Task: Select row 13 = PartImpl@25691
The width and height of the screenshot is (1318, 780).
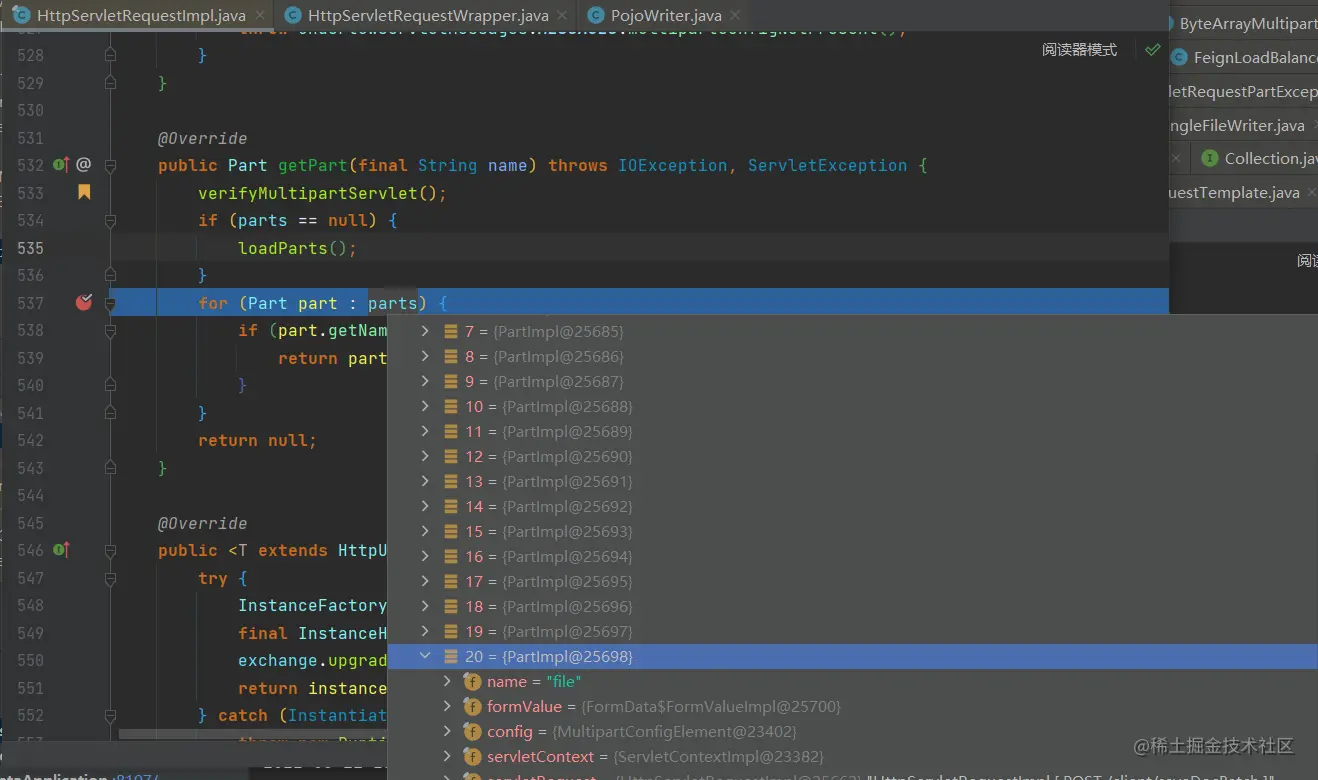Action: [852, 481]
